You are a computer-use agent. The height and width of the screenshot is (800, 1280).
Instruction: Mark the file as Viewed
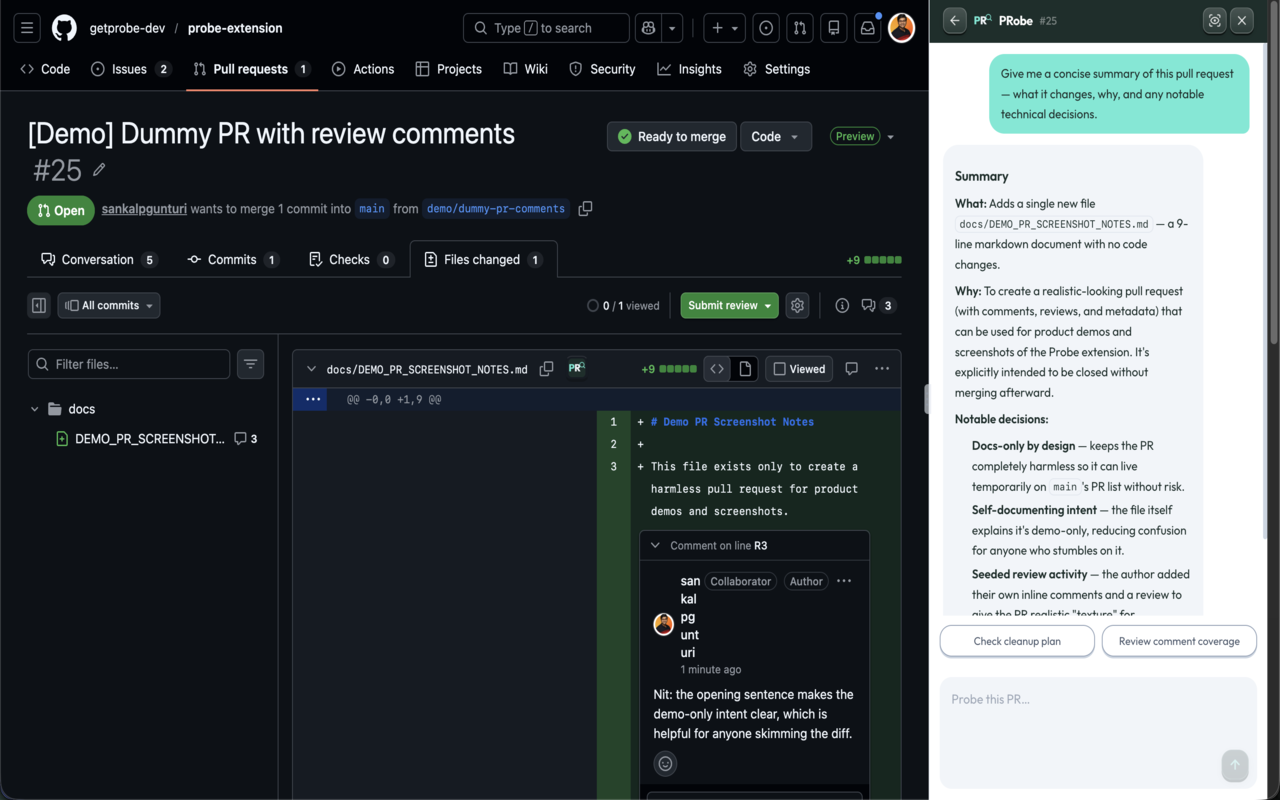pos(798,368)
